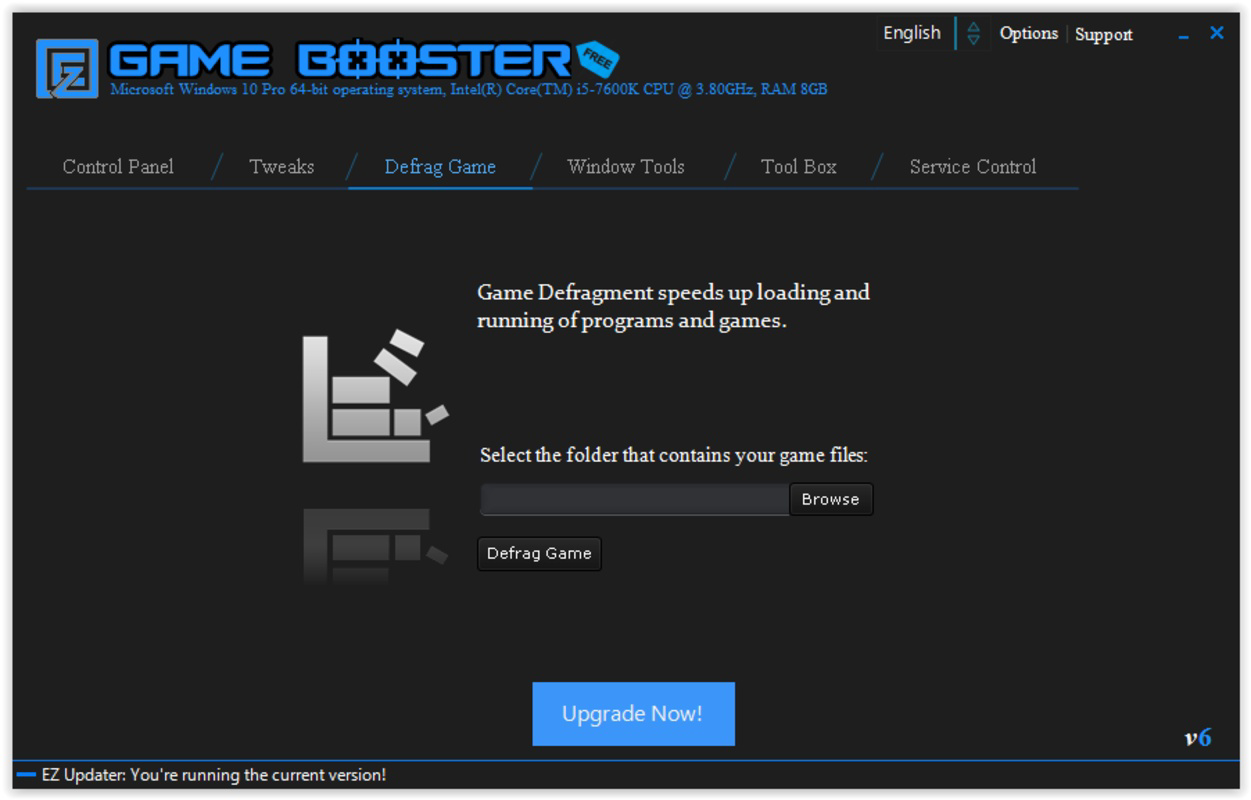
Task: Click the Defrag Game button
Action: [x=539, y=553]
